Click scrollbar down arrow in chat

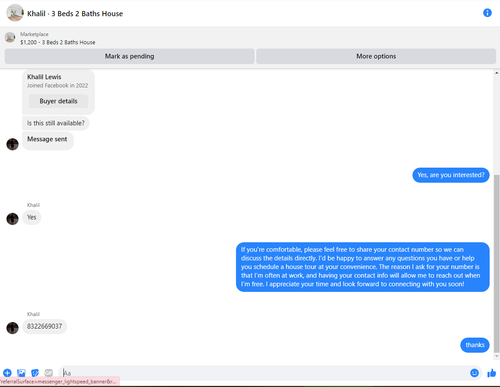497,356
